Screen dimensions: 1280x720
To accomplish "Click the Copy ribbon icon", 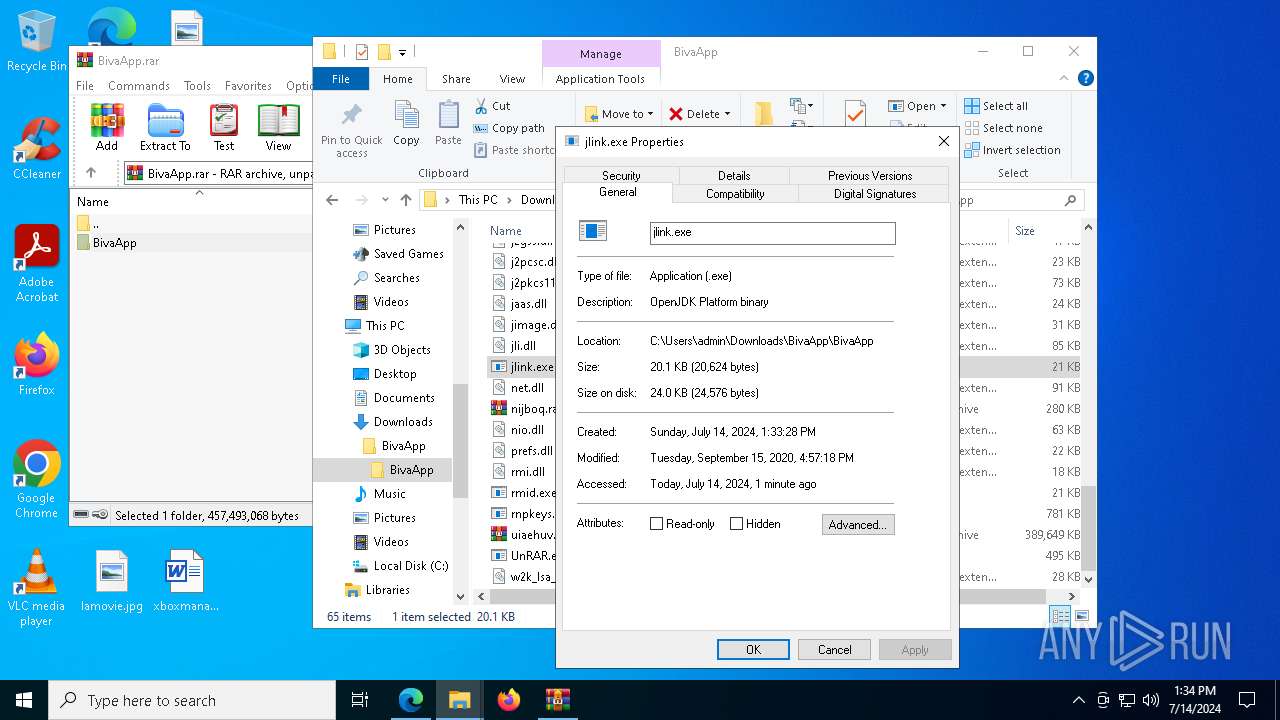I will (x=406, y=124).
